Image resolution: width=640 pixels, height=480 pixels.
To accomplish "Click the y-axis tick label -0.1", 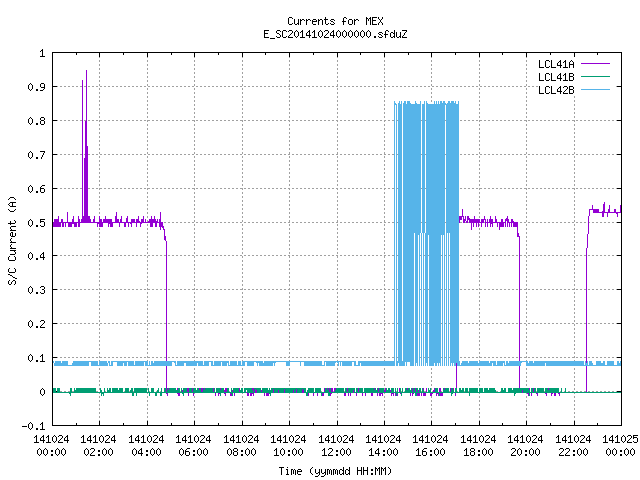I will click(33, 426).
